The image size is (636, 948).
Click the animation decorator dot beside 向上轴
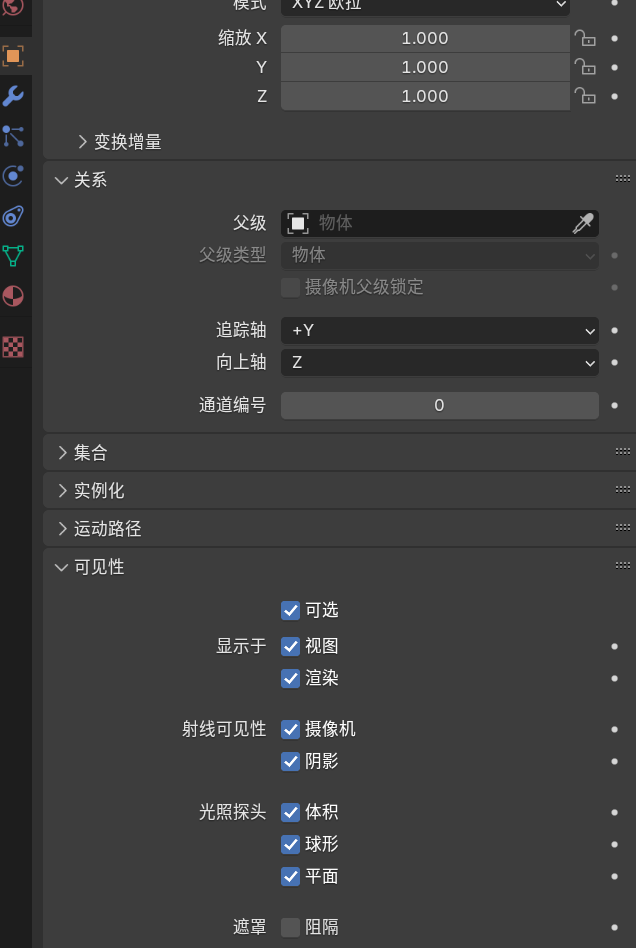point(615,363)
